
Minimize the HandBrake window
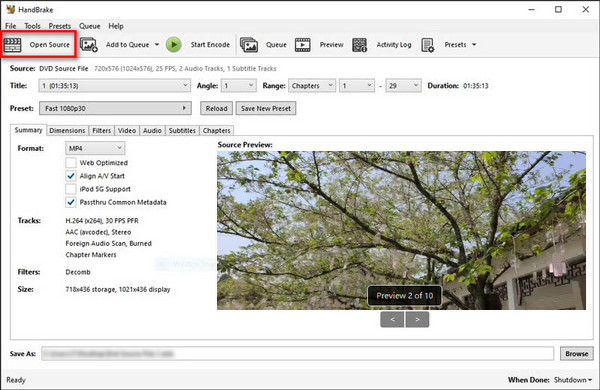(532, 10)
